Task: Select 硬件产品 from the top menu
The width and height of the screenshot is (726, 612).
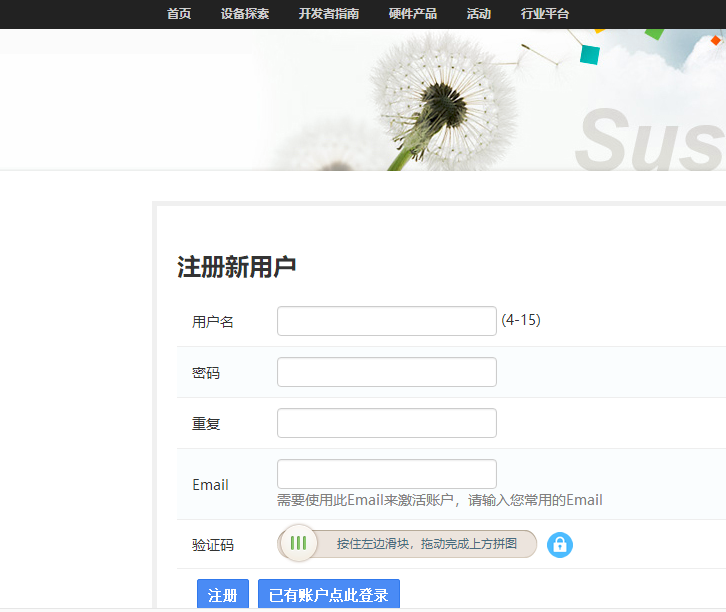Action: pos(413,14)
